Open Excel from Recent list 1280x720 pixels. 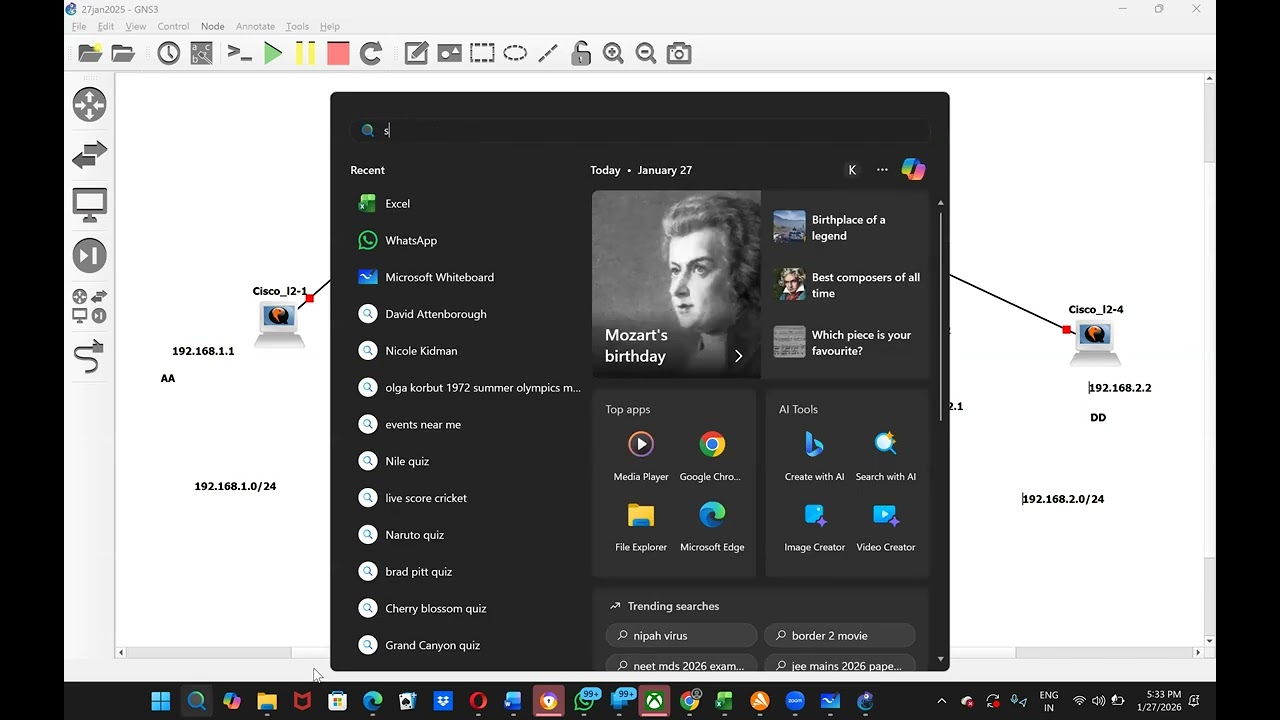point(465,204)
